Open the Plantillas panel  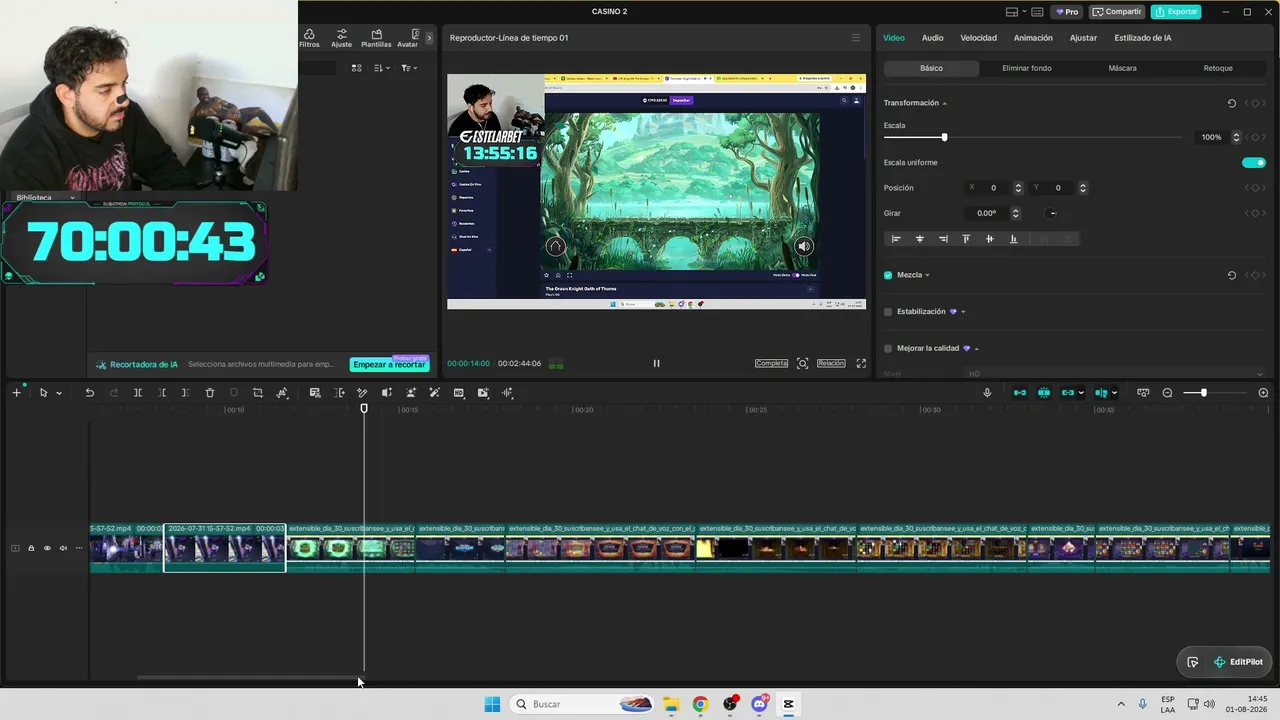pos(376,38)
